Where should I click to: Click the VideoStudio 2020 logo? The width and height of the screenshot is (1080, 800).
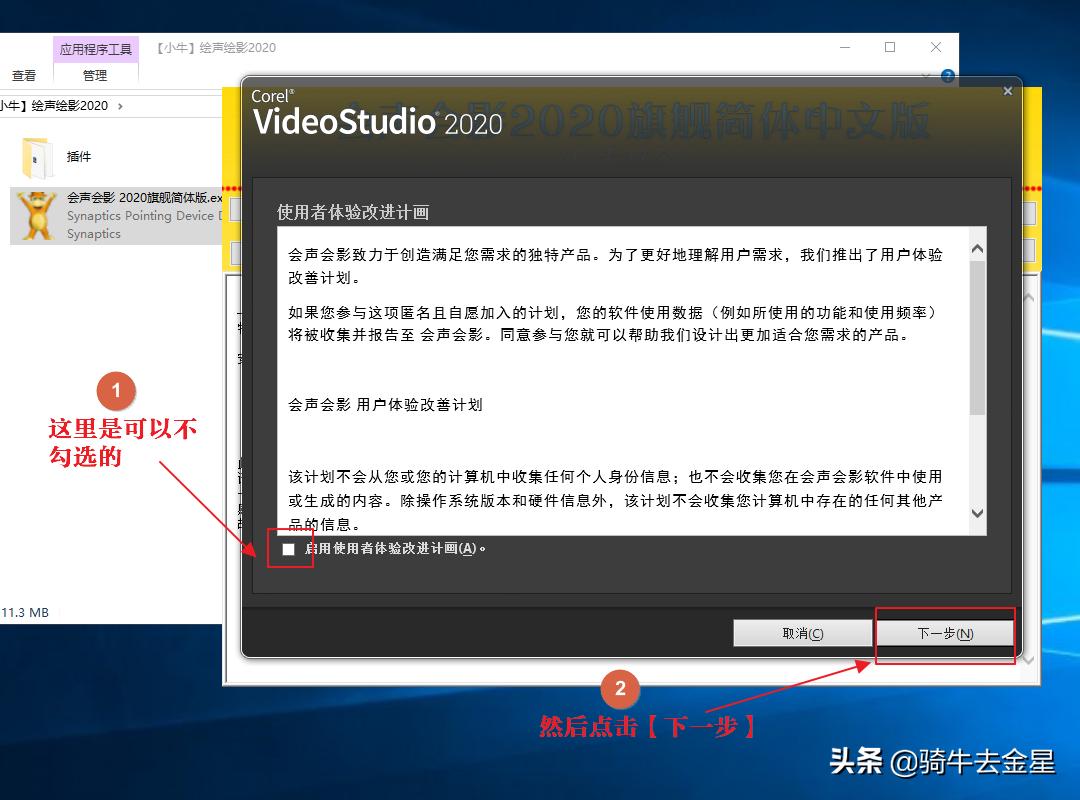(x=377, y=114)
